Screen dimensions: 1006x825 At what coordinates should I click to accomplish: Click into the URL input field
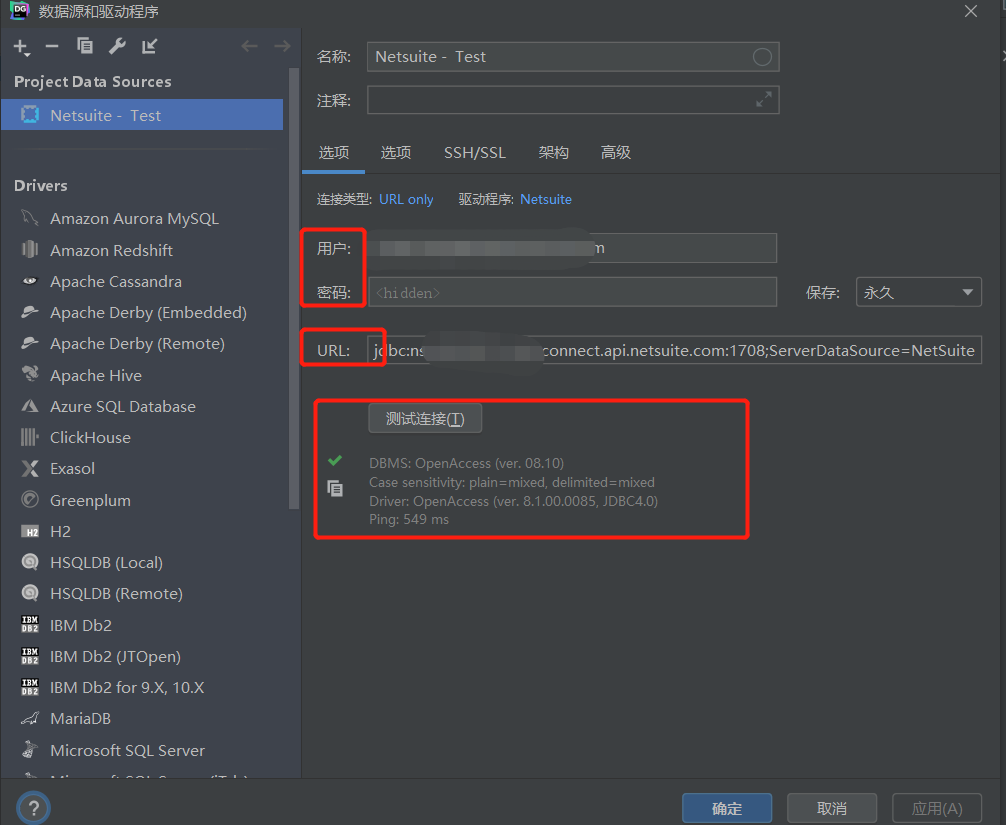point(675,350)
